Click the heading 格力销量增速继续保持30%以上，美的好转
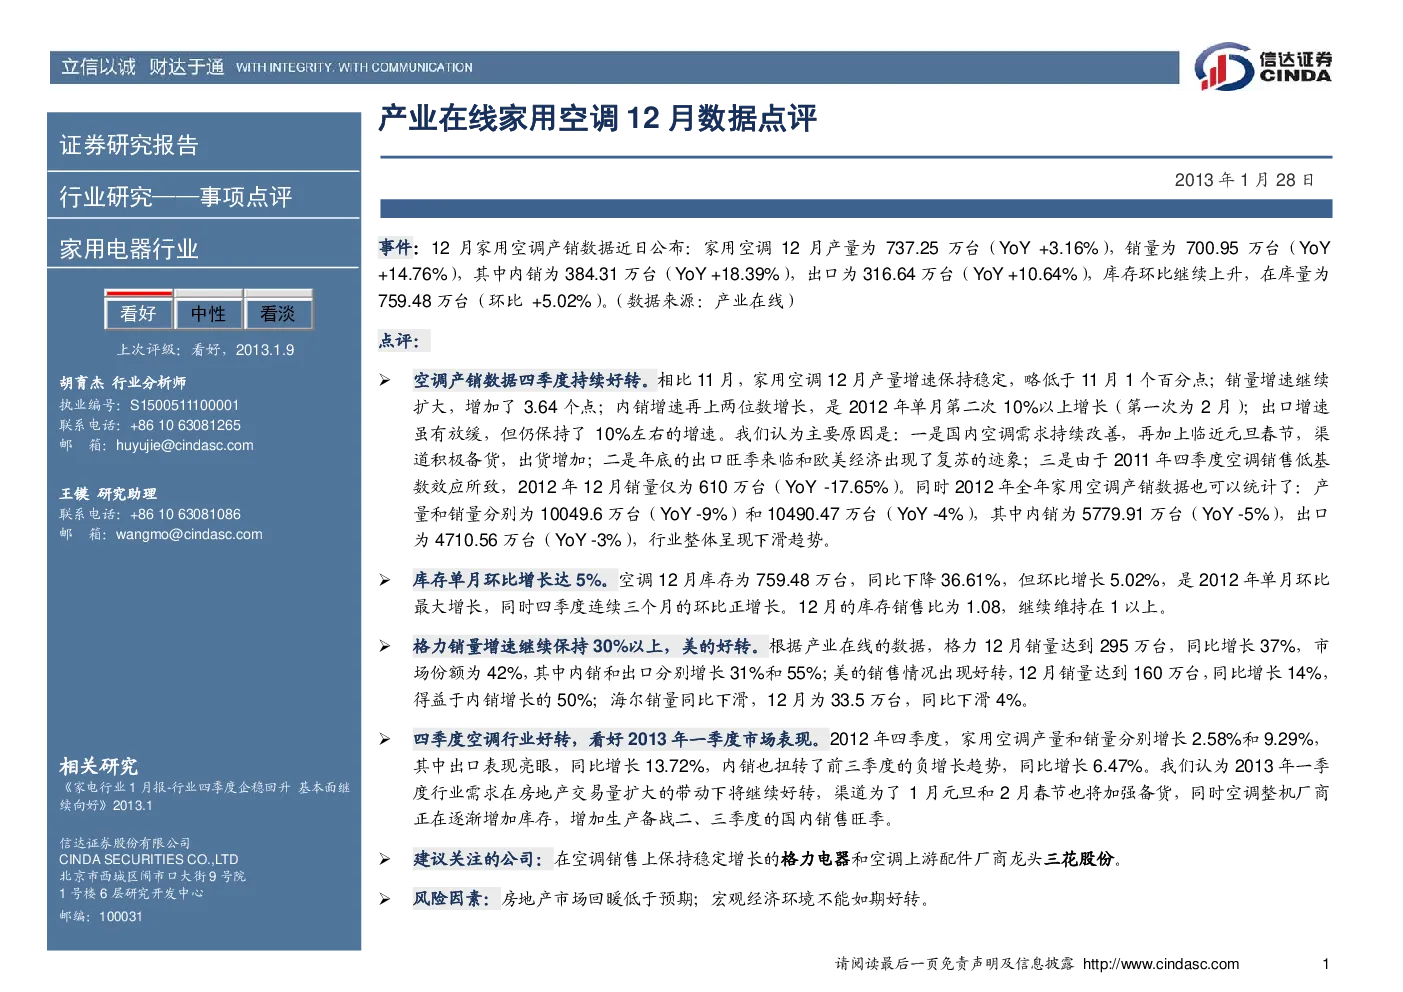1403x992 pixels. tap(588, 646)
